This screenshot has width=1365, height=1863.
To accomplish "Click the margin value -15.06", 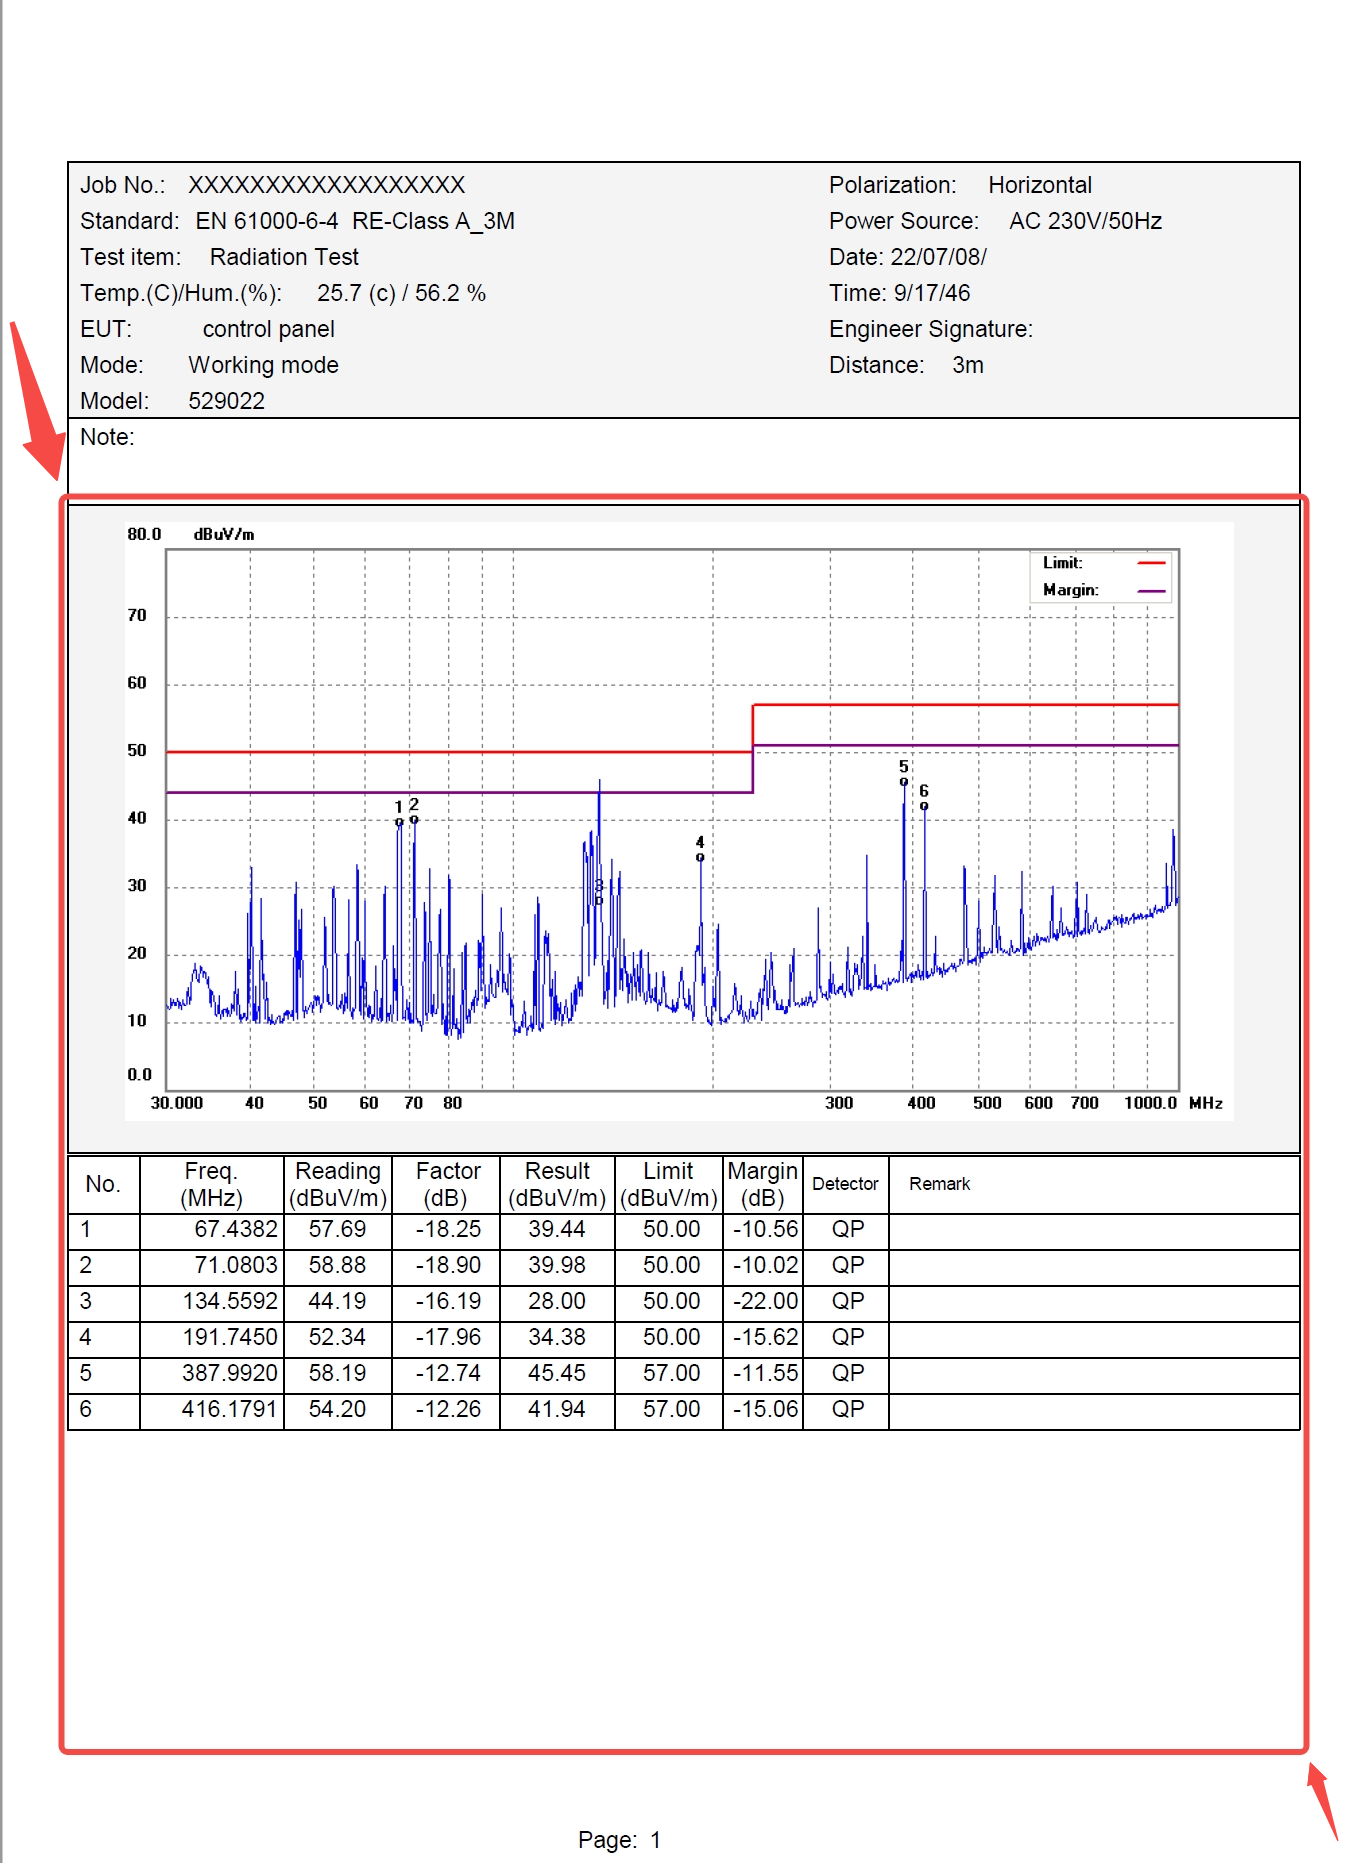I will click(x=765, y=1409).
